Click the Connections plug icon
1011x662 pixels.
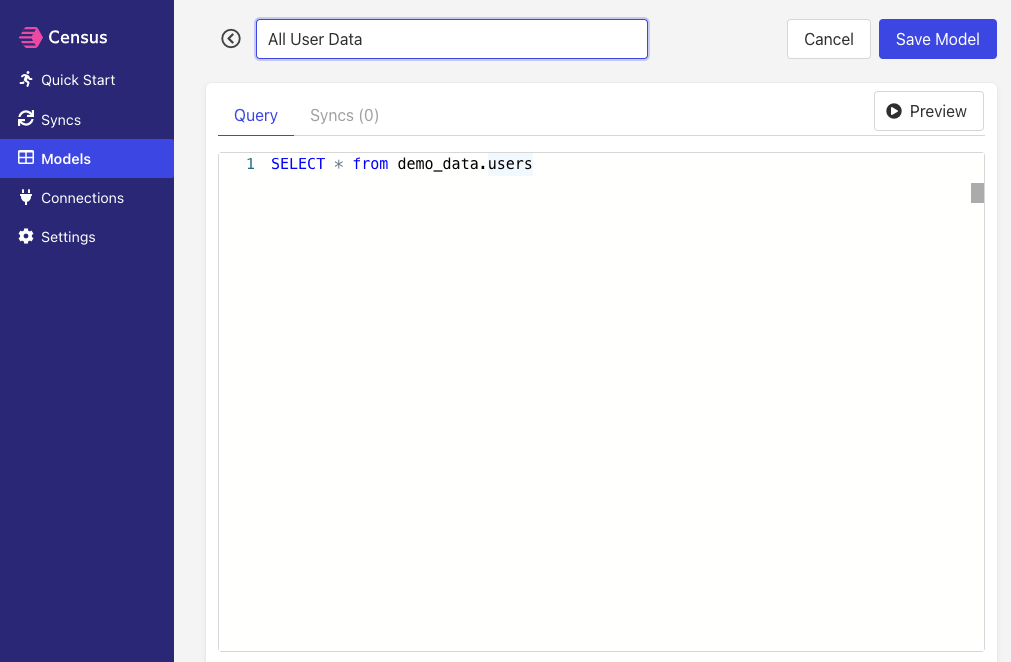click(26, 198)
